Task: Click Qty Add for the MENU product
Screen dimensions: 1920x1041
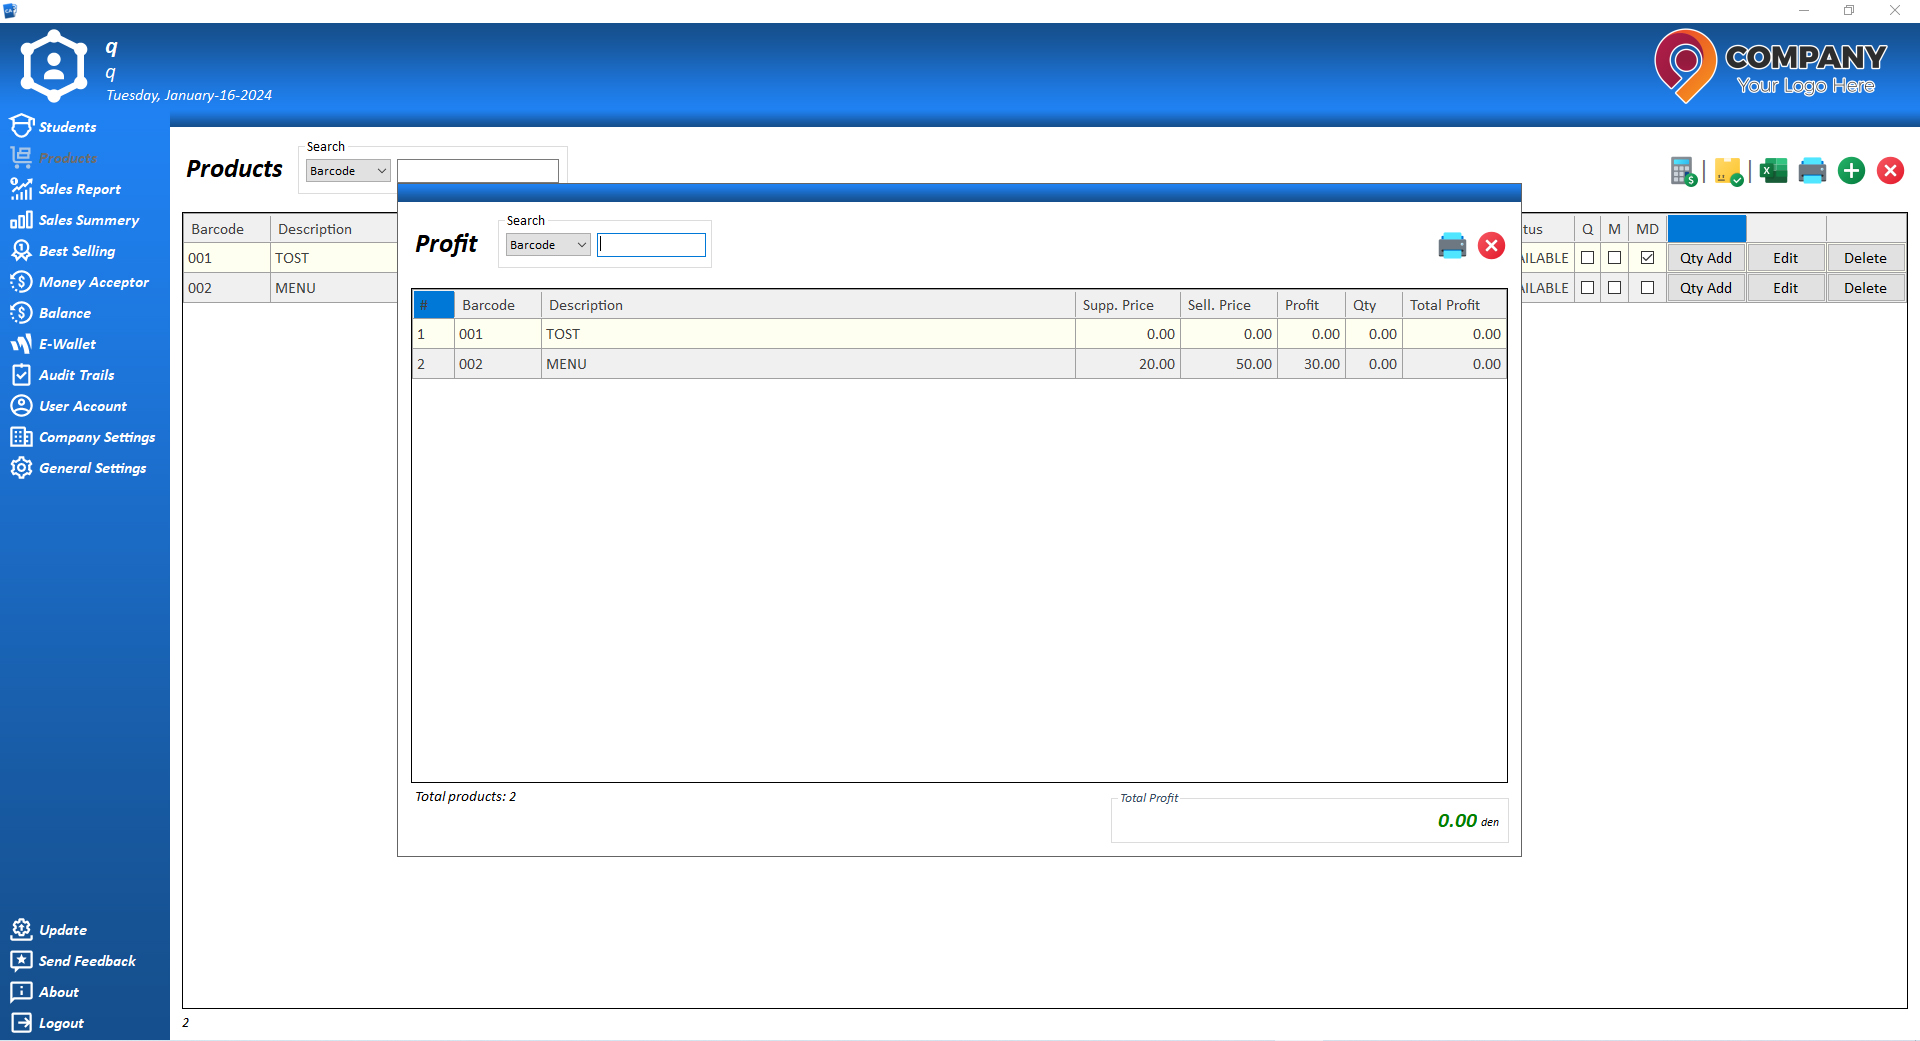Action: click(1705, 287)
